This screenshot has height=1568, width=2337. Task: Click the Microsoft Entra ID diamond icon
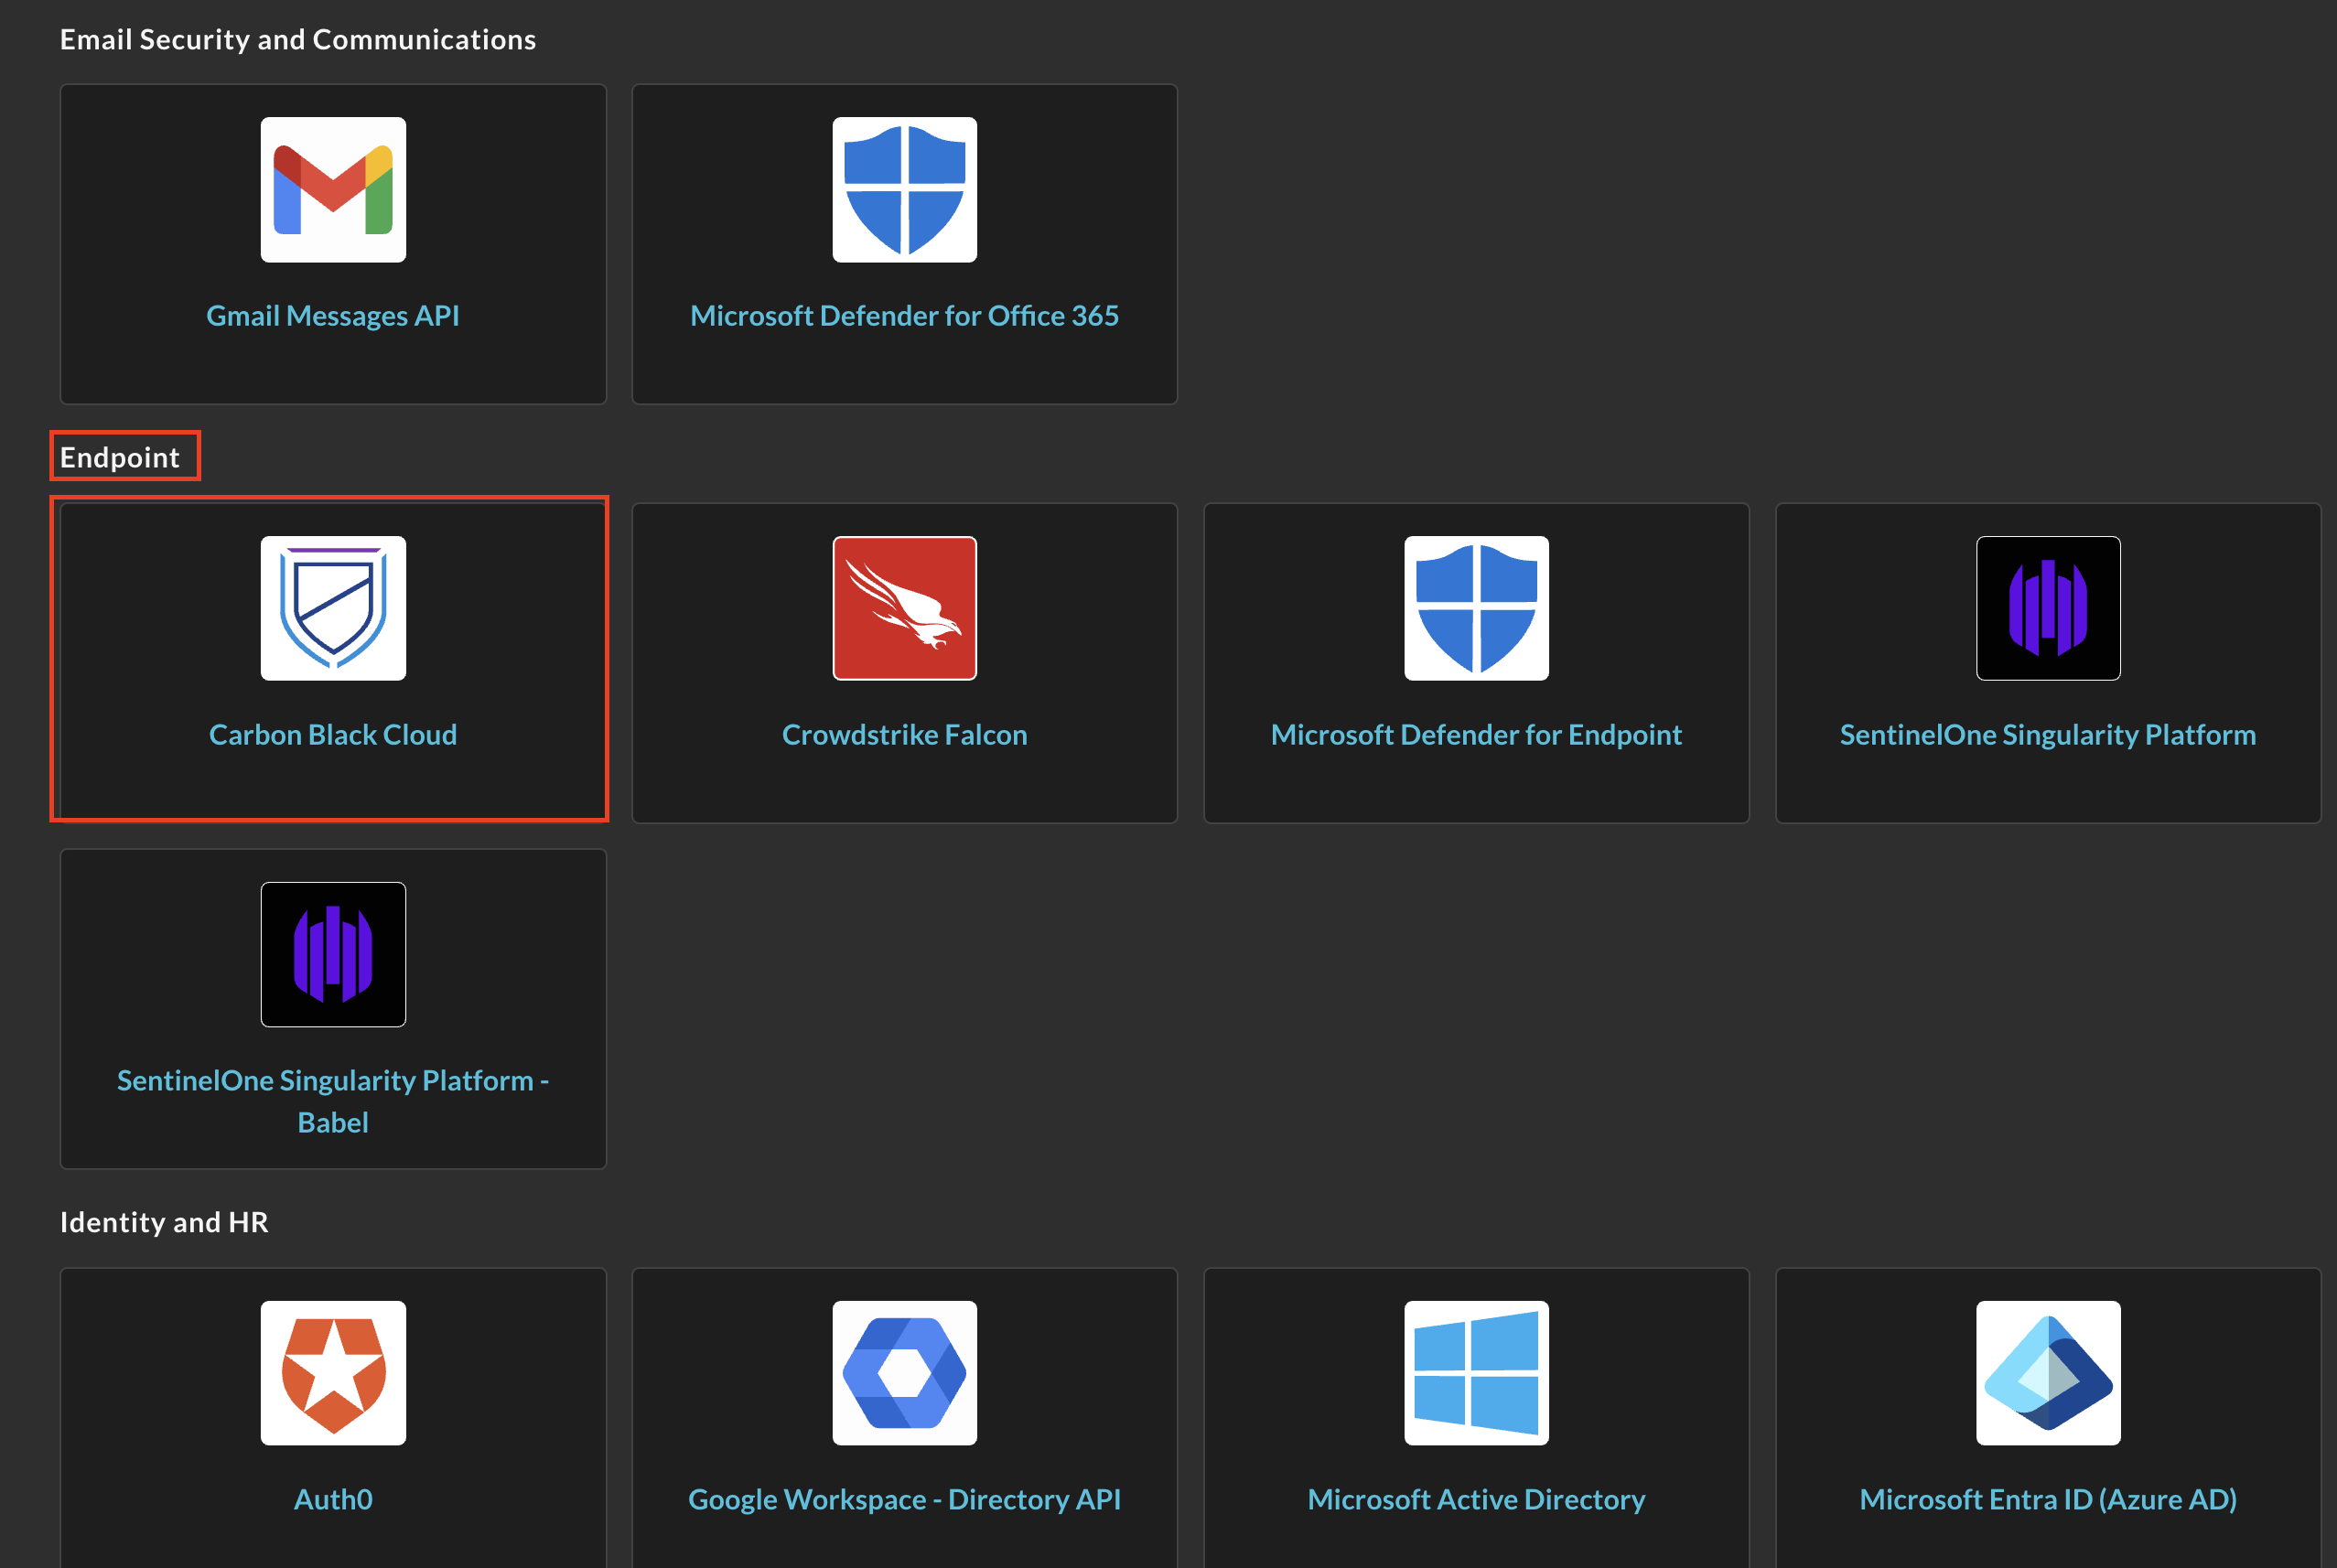(2047, 1372)
